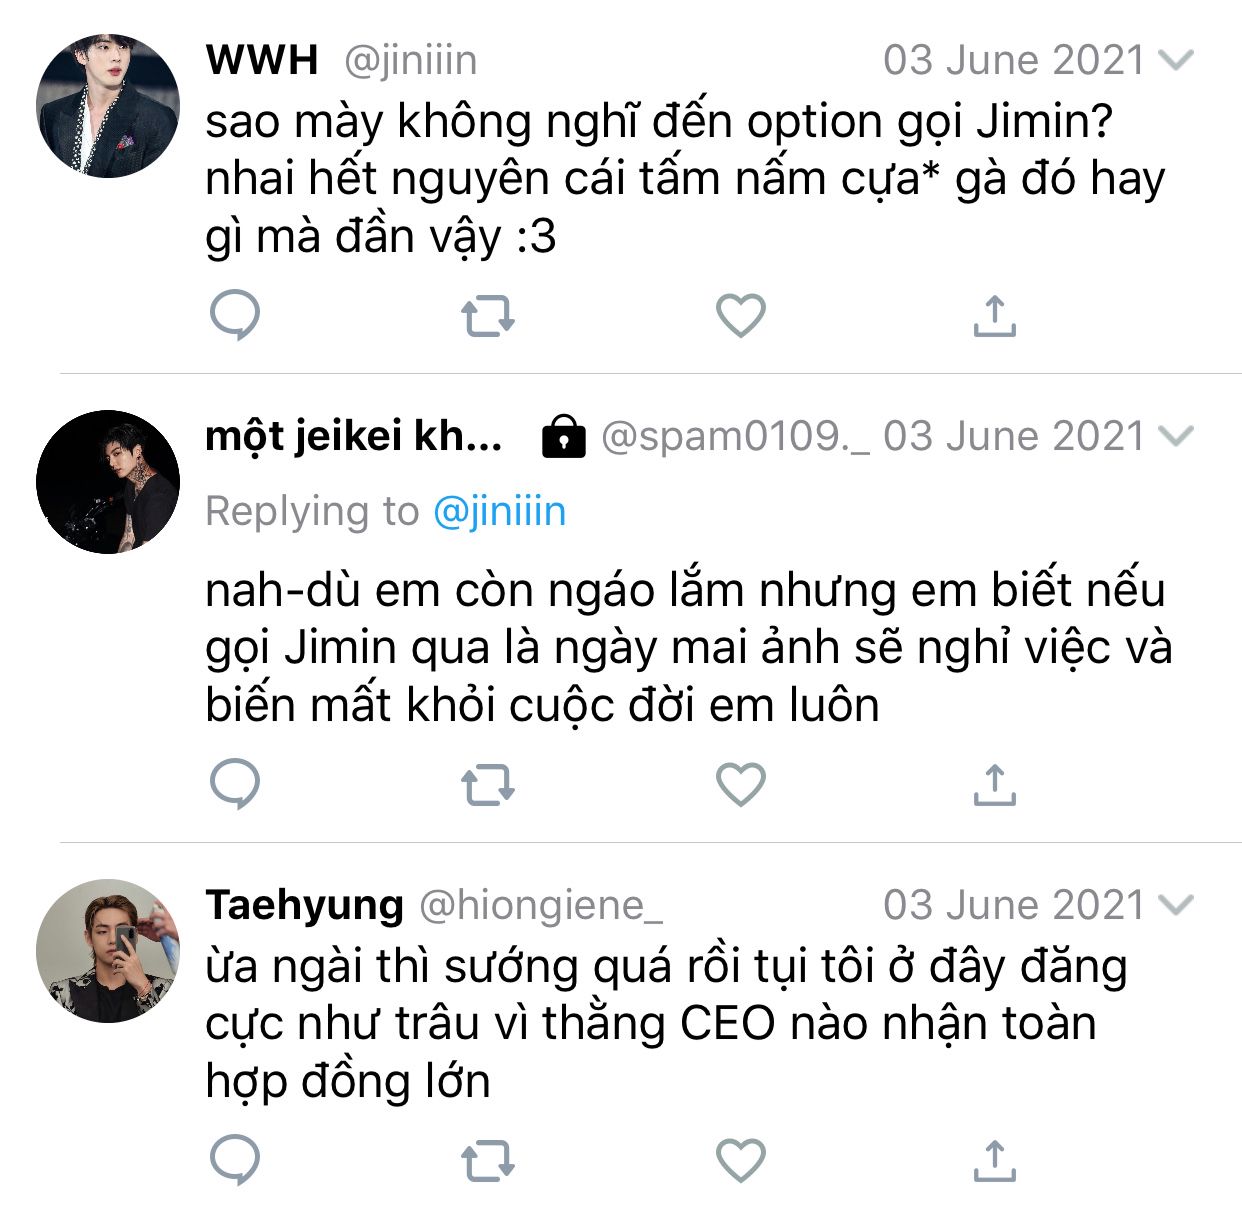Share the @spam0109._ tweet
Screen dimensions: 1242x1217
click(994, 785)
